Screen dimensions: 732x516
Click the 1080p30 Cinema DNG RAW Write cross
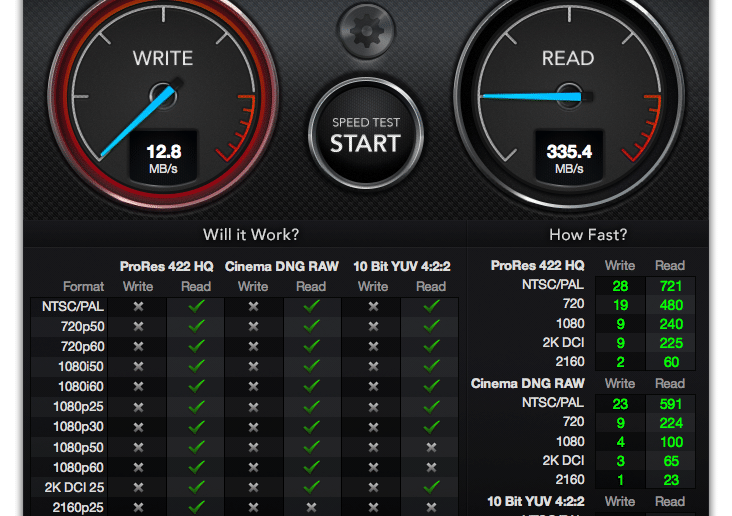click(253, 427)
